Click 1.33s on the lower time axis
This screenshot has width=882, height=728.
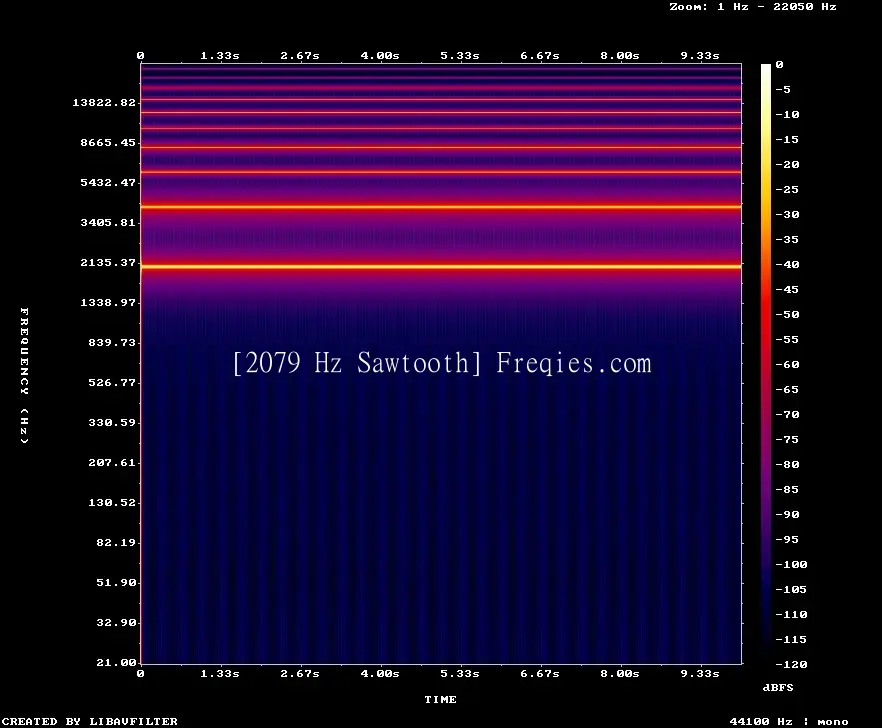220,673
